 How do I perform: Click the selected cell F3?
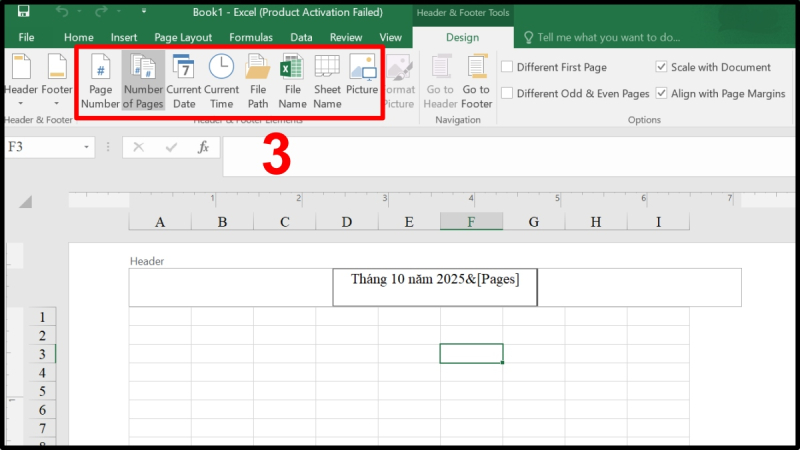coord(471,354)
